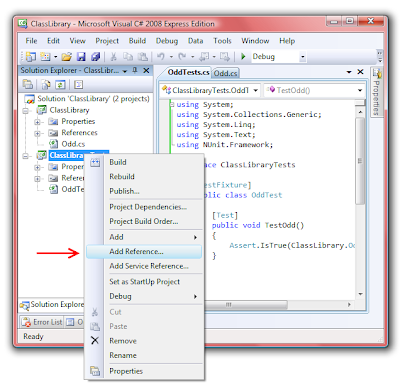This screenshot has height=390, width=400.
Task: Open the active files list dropdown arrow
Action: click(x=349, y=72)
